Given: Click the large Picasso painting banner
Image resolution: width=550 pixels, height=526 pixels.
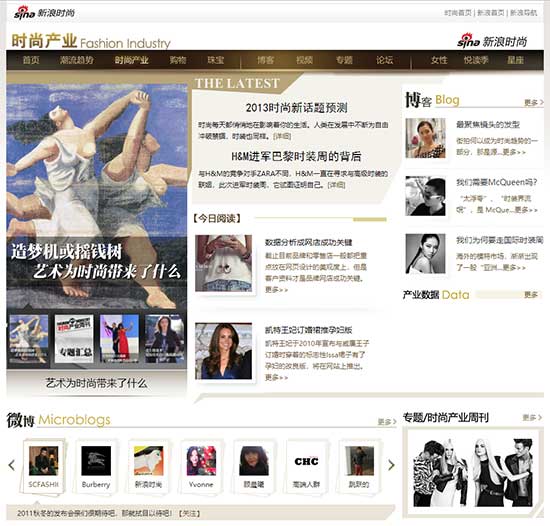Looking at the screenshot, I should point(97,195).
